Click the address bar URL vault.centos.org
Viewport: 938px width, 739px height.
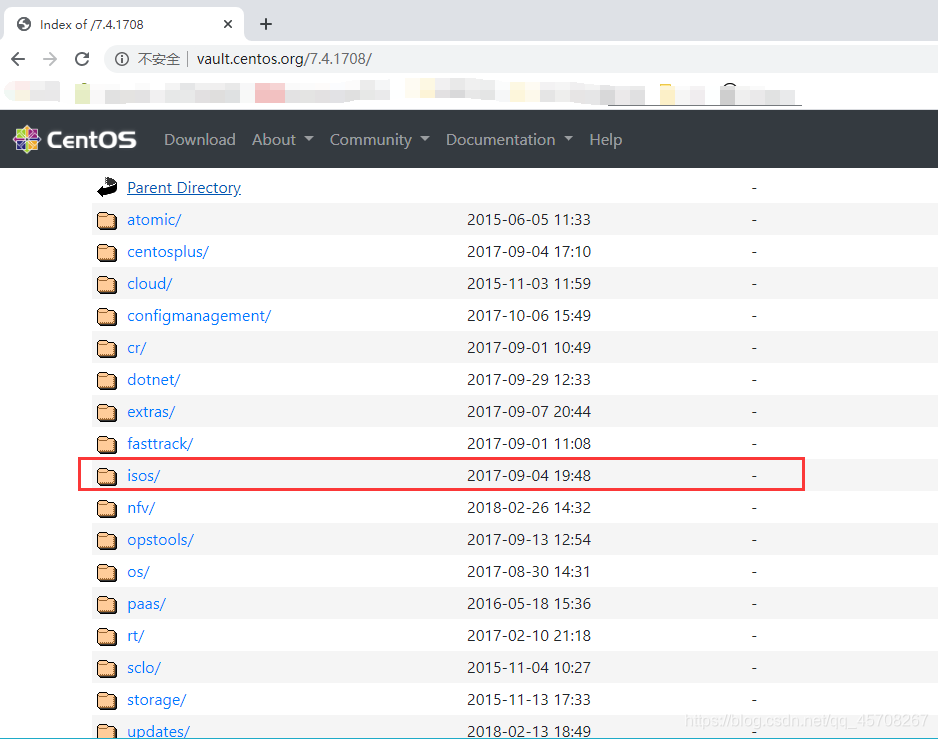click(284, 59)
